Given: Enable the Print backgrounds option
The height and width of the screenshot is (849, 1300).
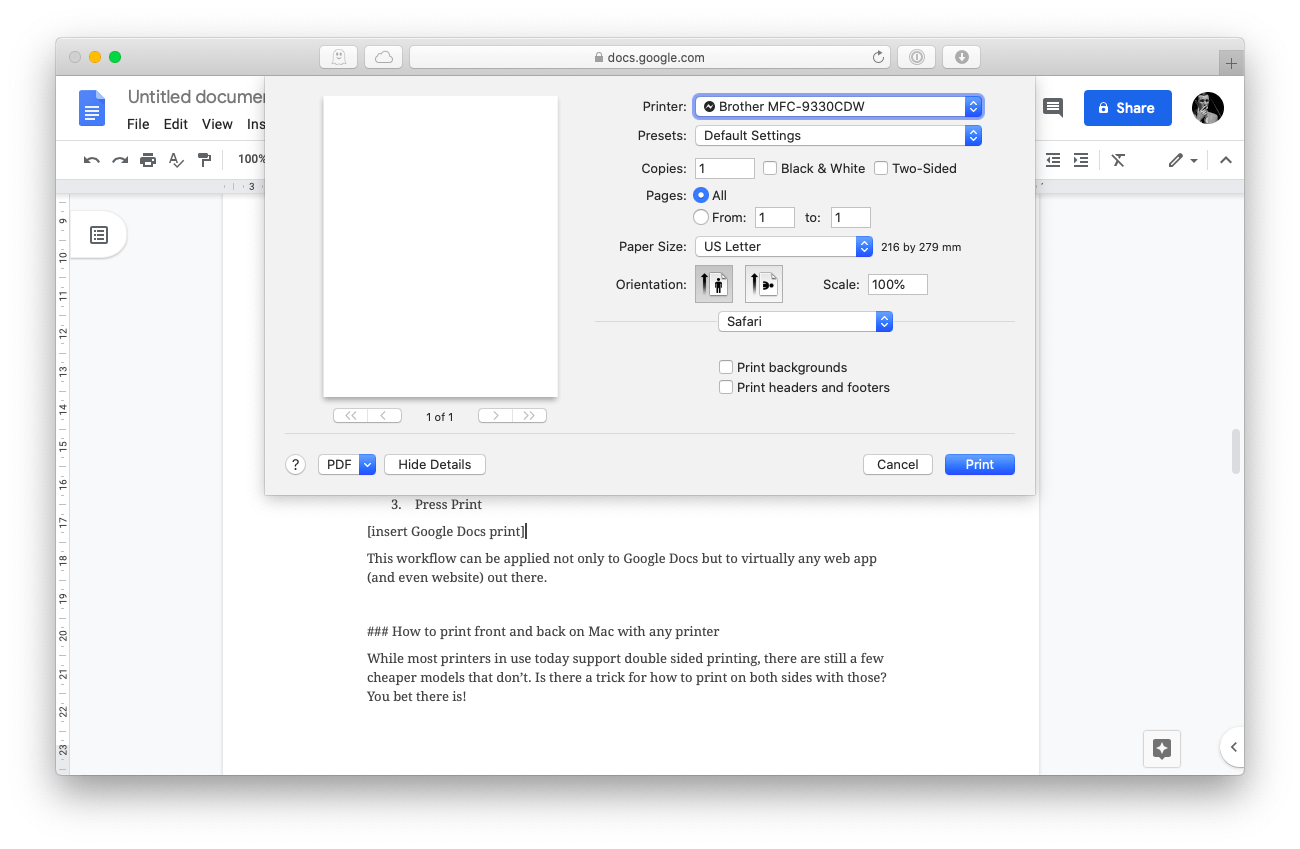Looking at the screenshot, I should click(726, 367).
